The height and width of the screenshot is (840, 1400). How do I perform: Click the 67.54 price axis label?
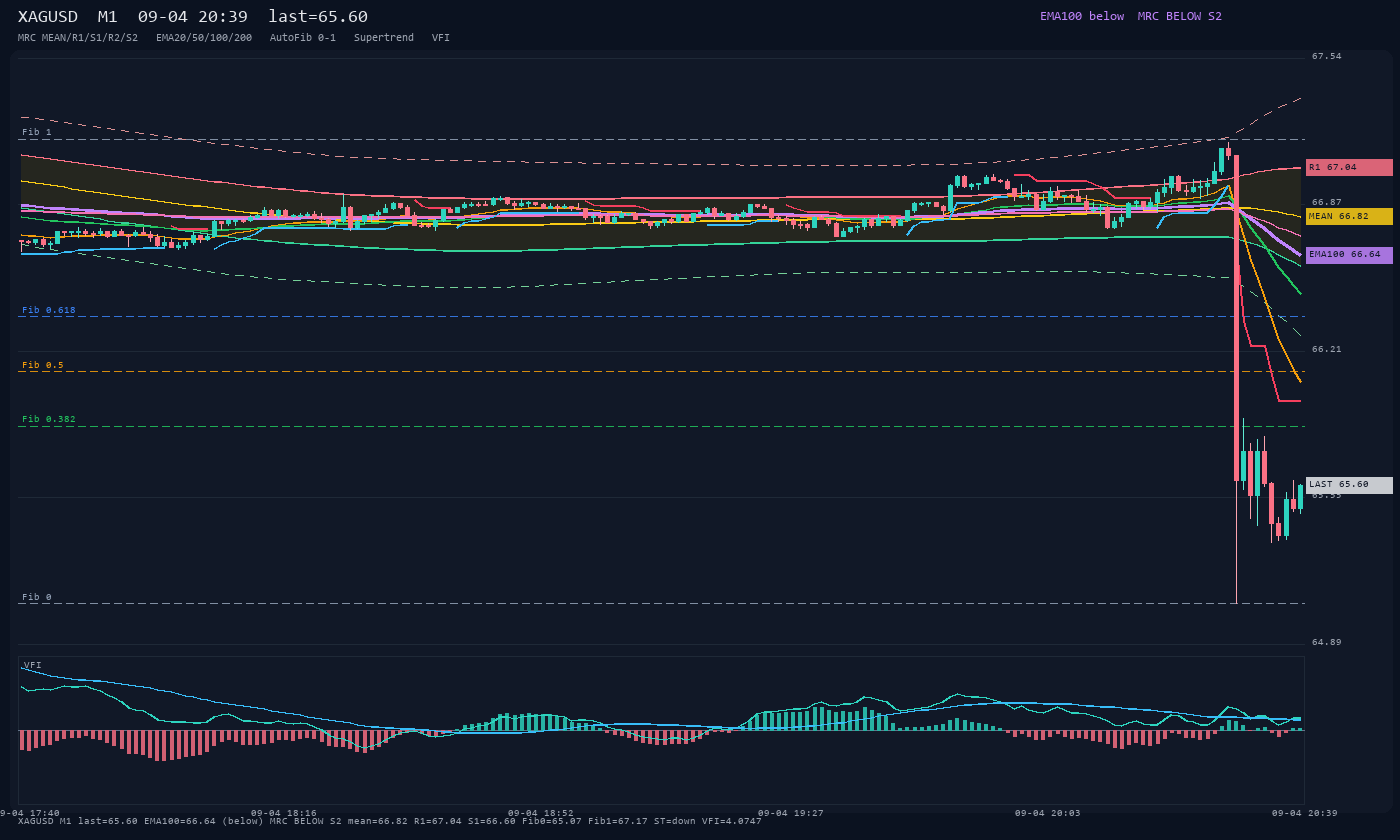tap(1327, 56)
